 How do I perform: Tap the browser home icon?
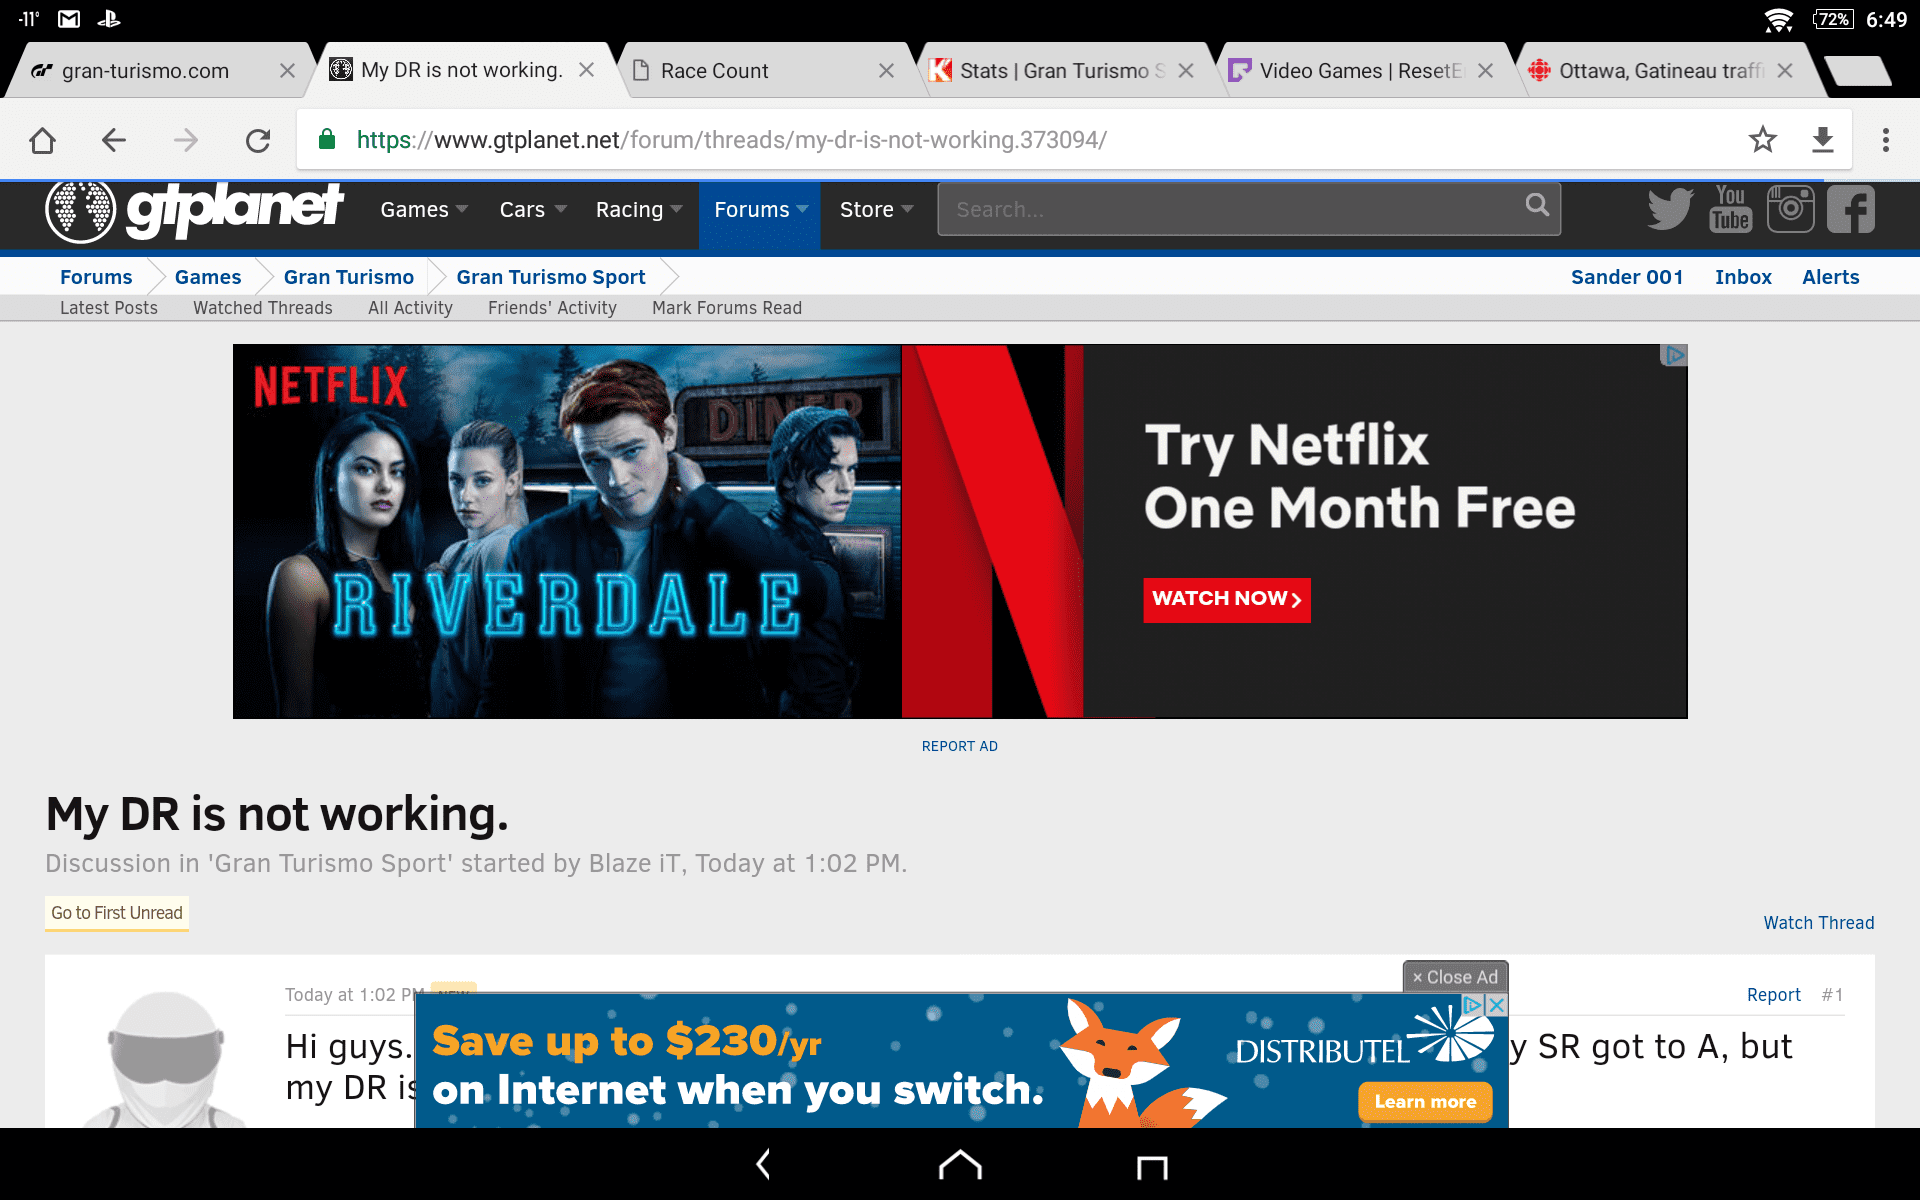pyautogui.click(x=42, y=140)
